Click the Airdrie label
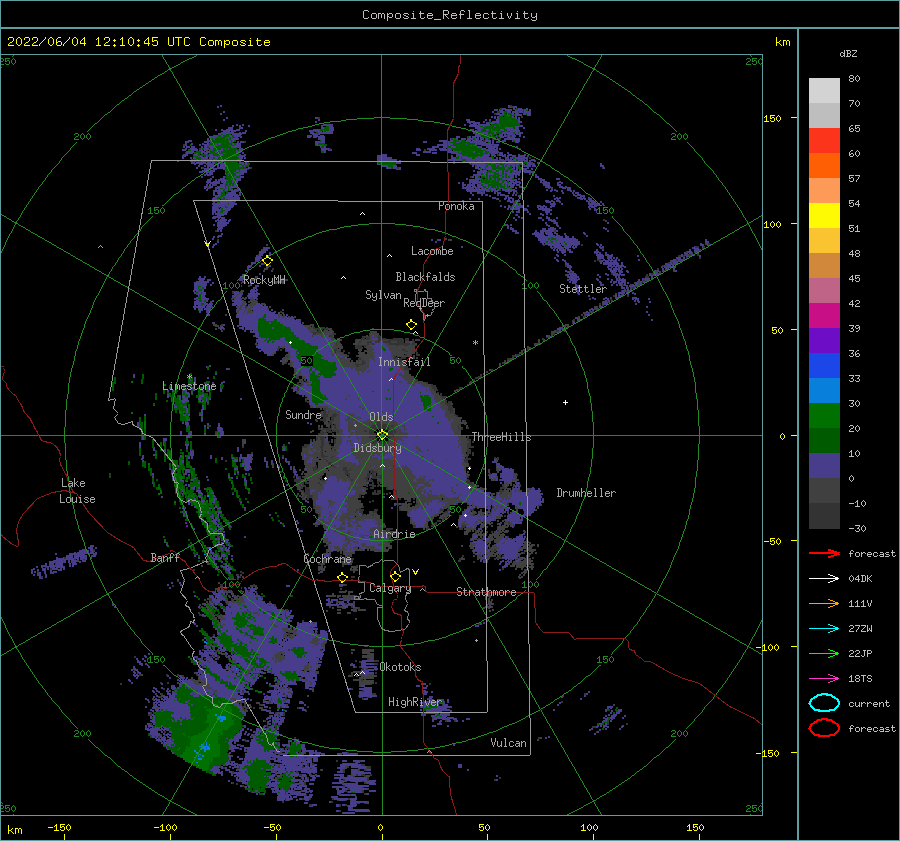Image resolution: width=900 pixels, height=841 pixels. pos(394,534)
